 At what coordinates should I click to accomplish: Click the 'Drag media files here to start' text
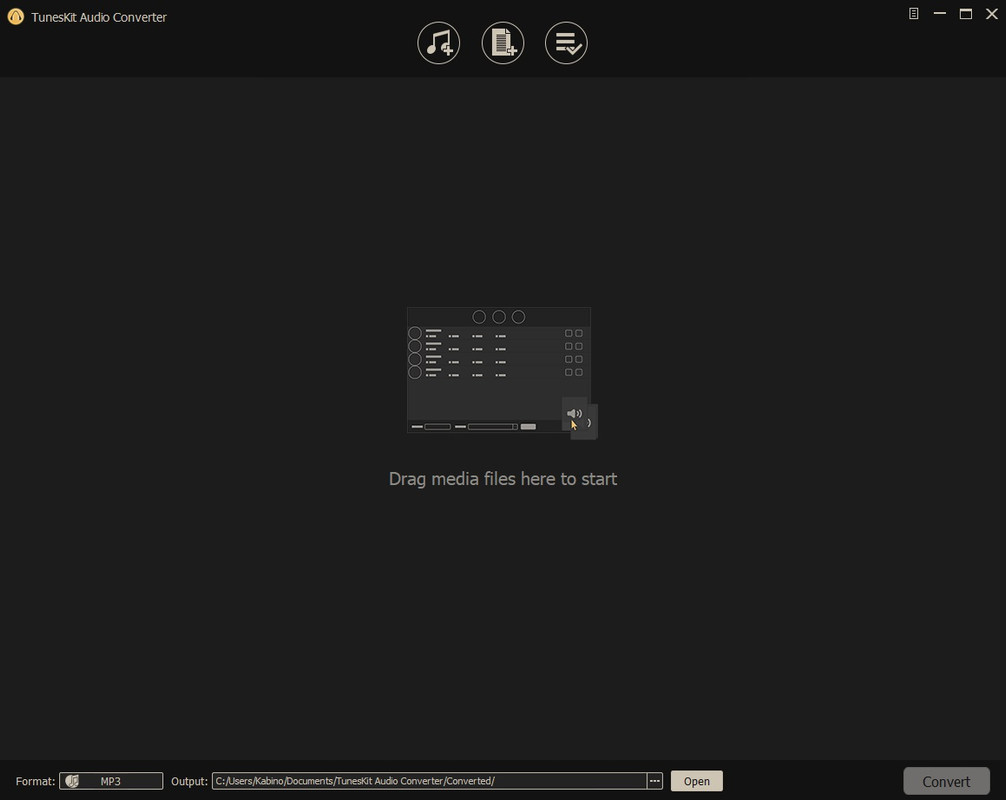[x=503, y=479]
